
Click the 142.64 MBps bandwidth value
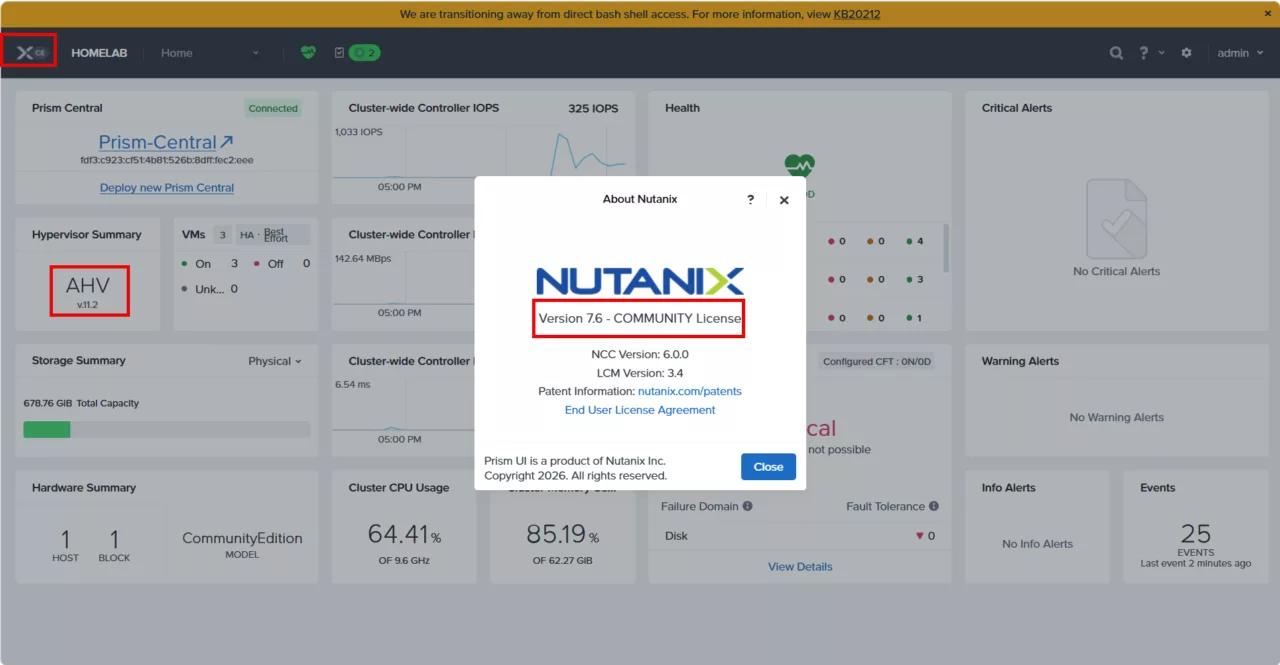(x=363, y=258)
